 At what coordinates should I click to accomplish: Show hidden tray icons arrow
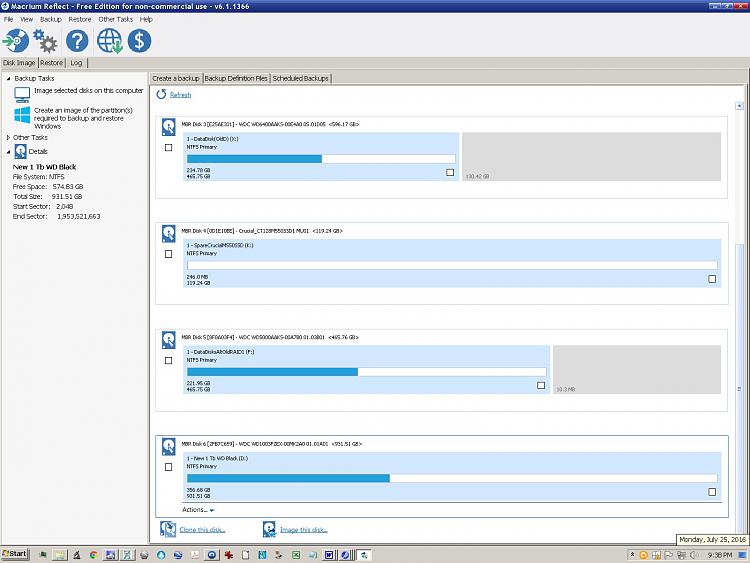tap(632, 555)
